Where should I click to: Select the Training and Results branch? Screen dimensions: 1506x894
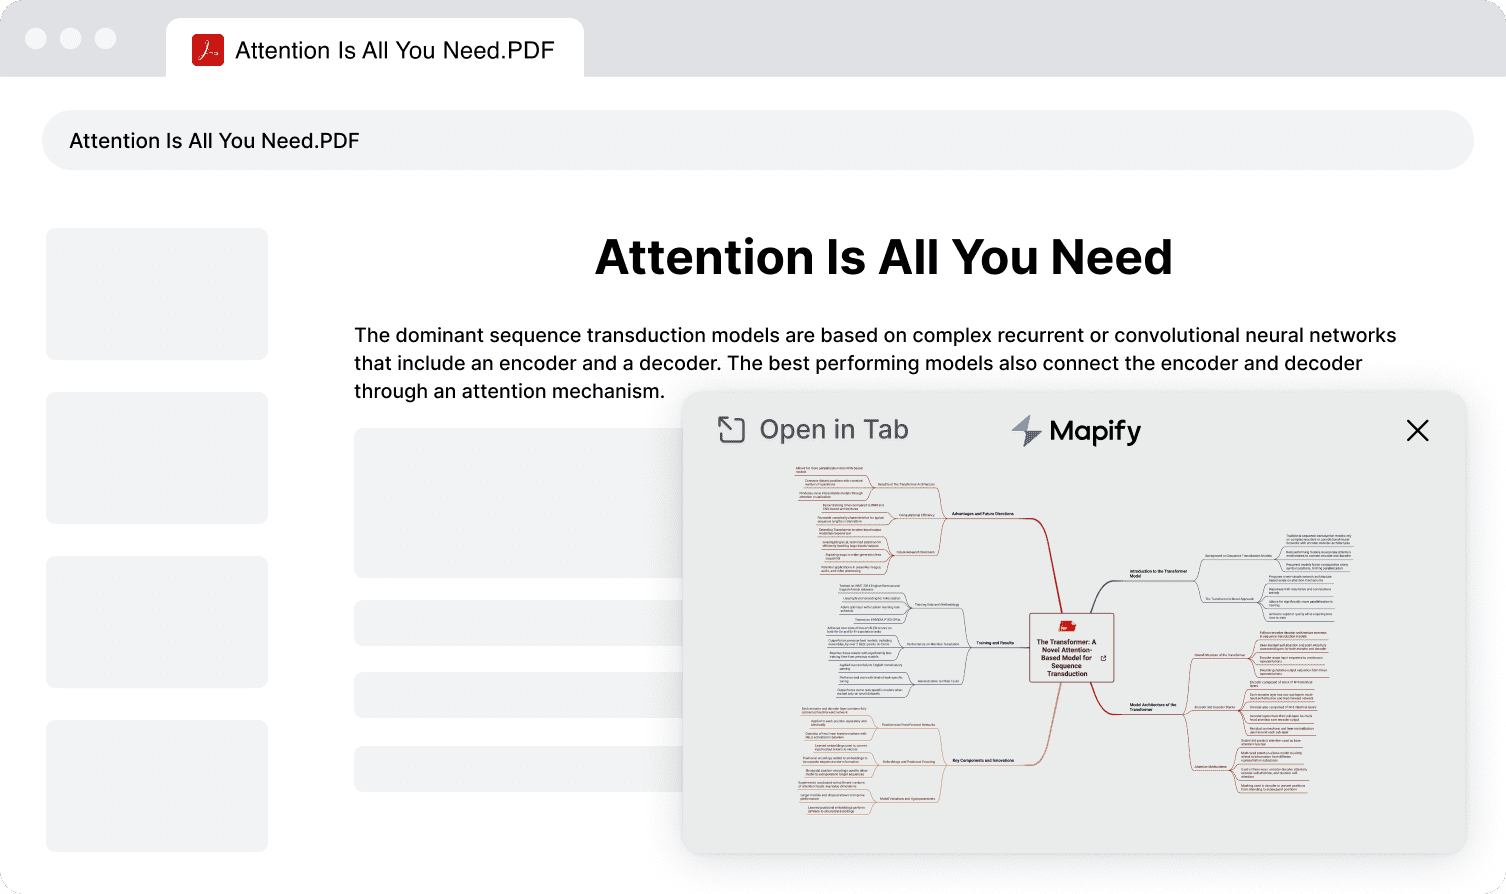[995, 643]
